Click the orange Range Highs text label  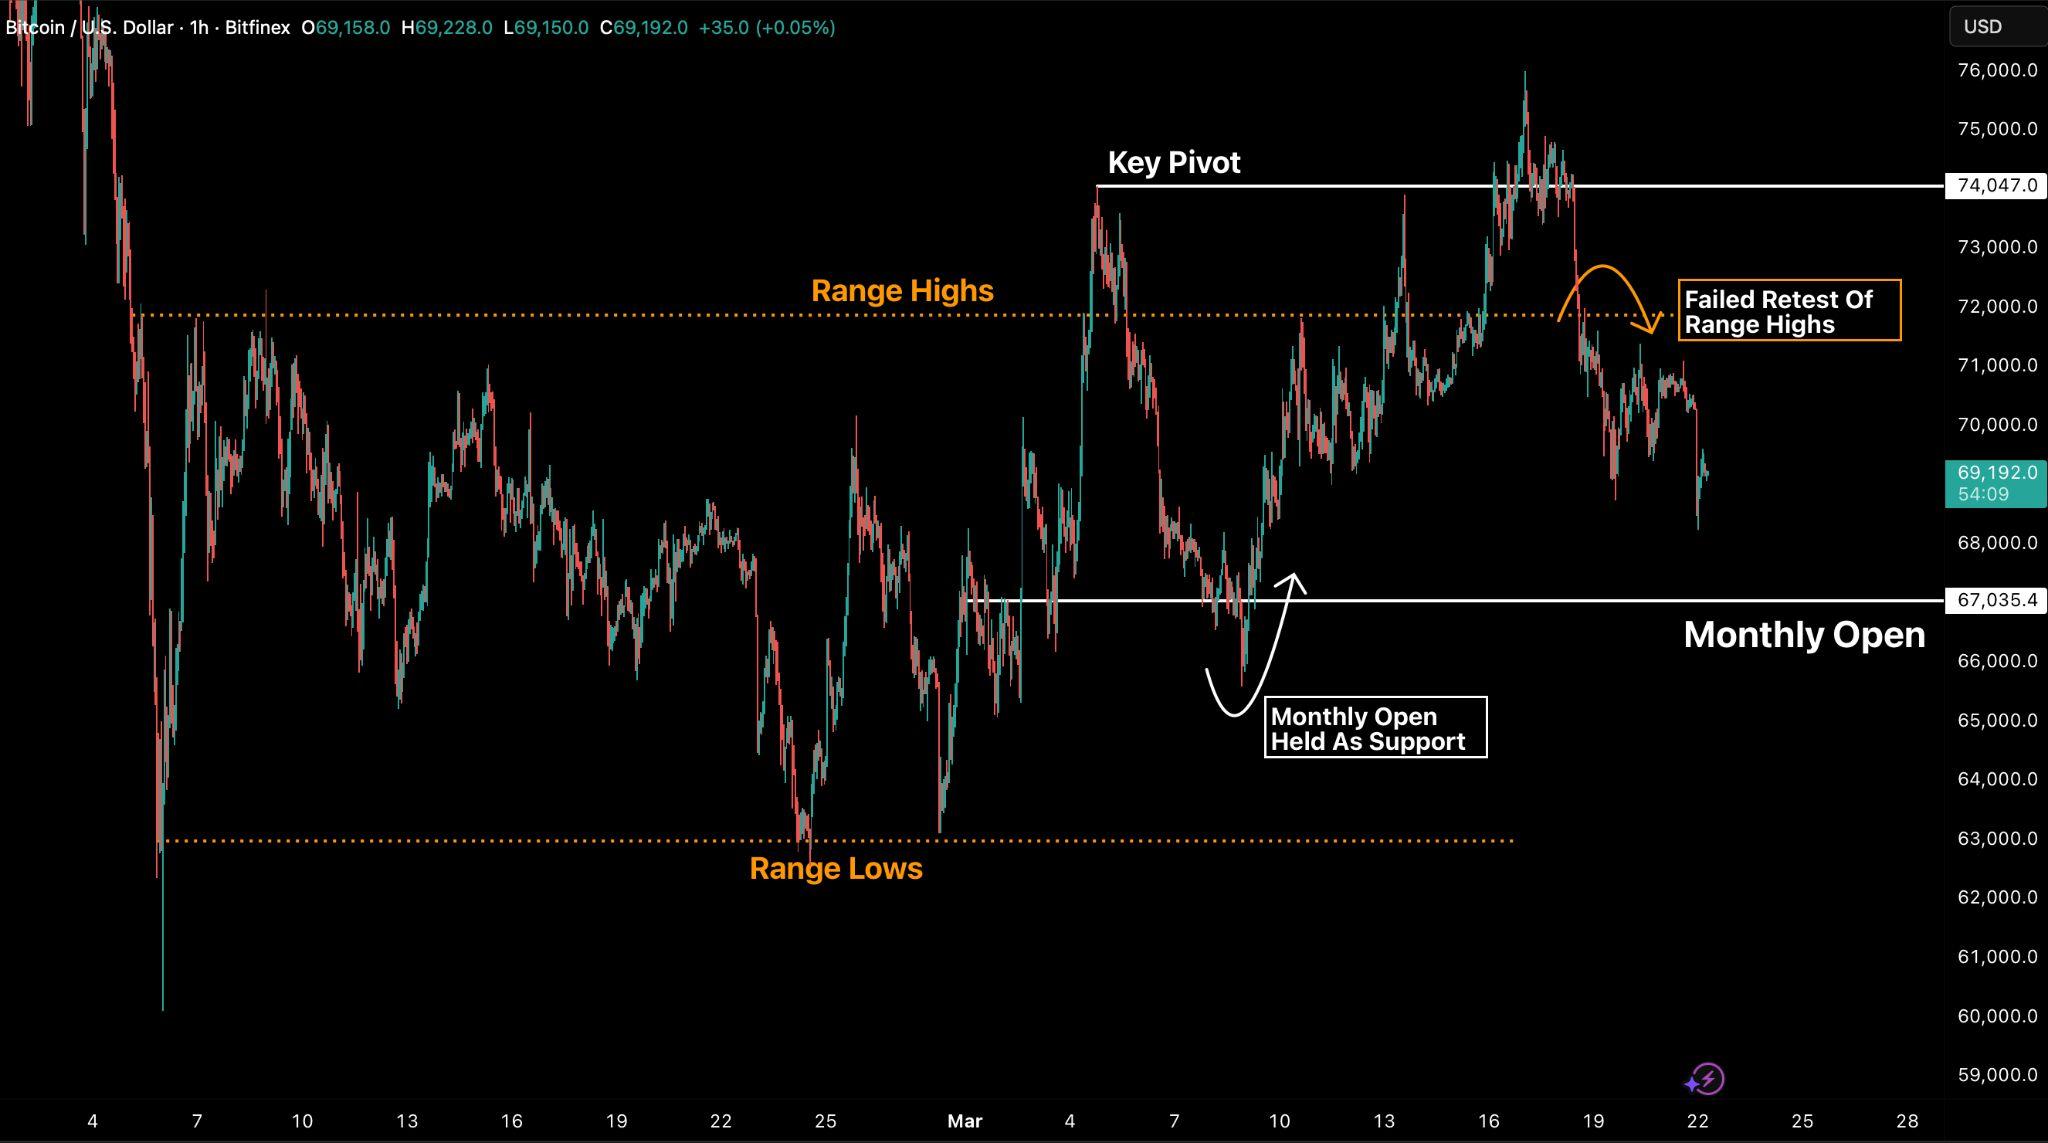pos(902,290)
